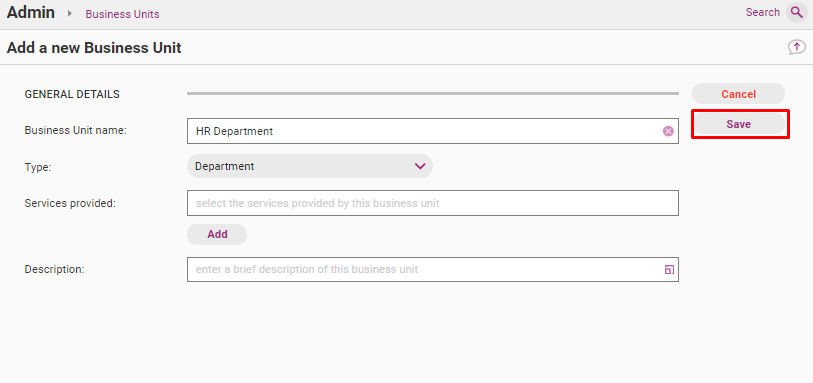The width and height of the screenshot is (813, 383).
Task: Go to Business Units breadcrumb
Action: tap(122, 14)
